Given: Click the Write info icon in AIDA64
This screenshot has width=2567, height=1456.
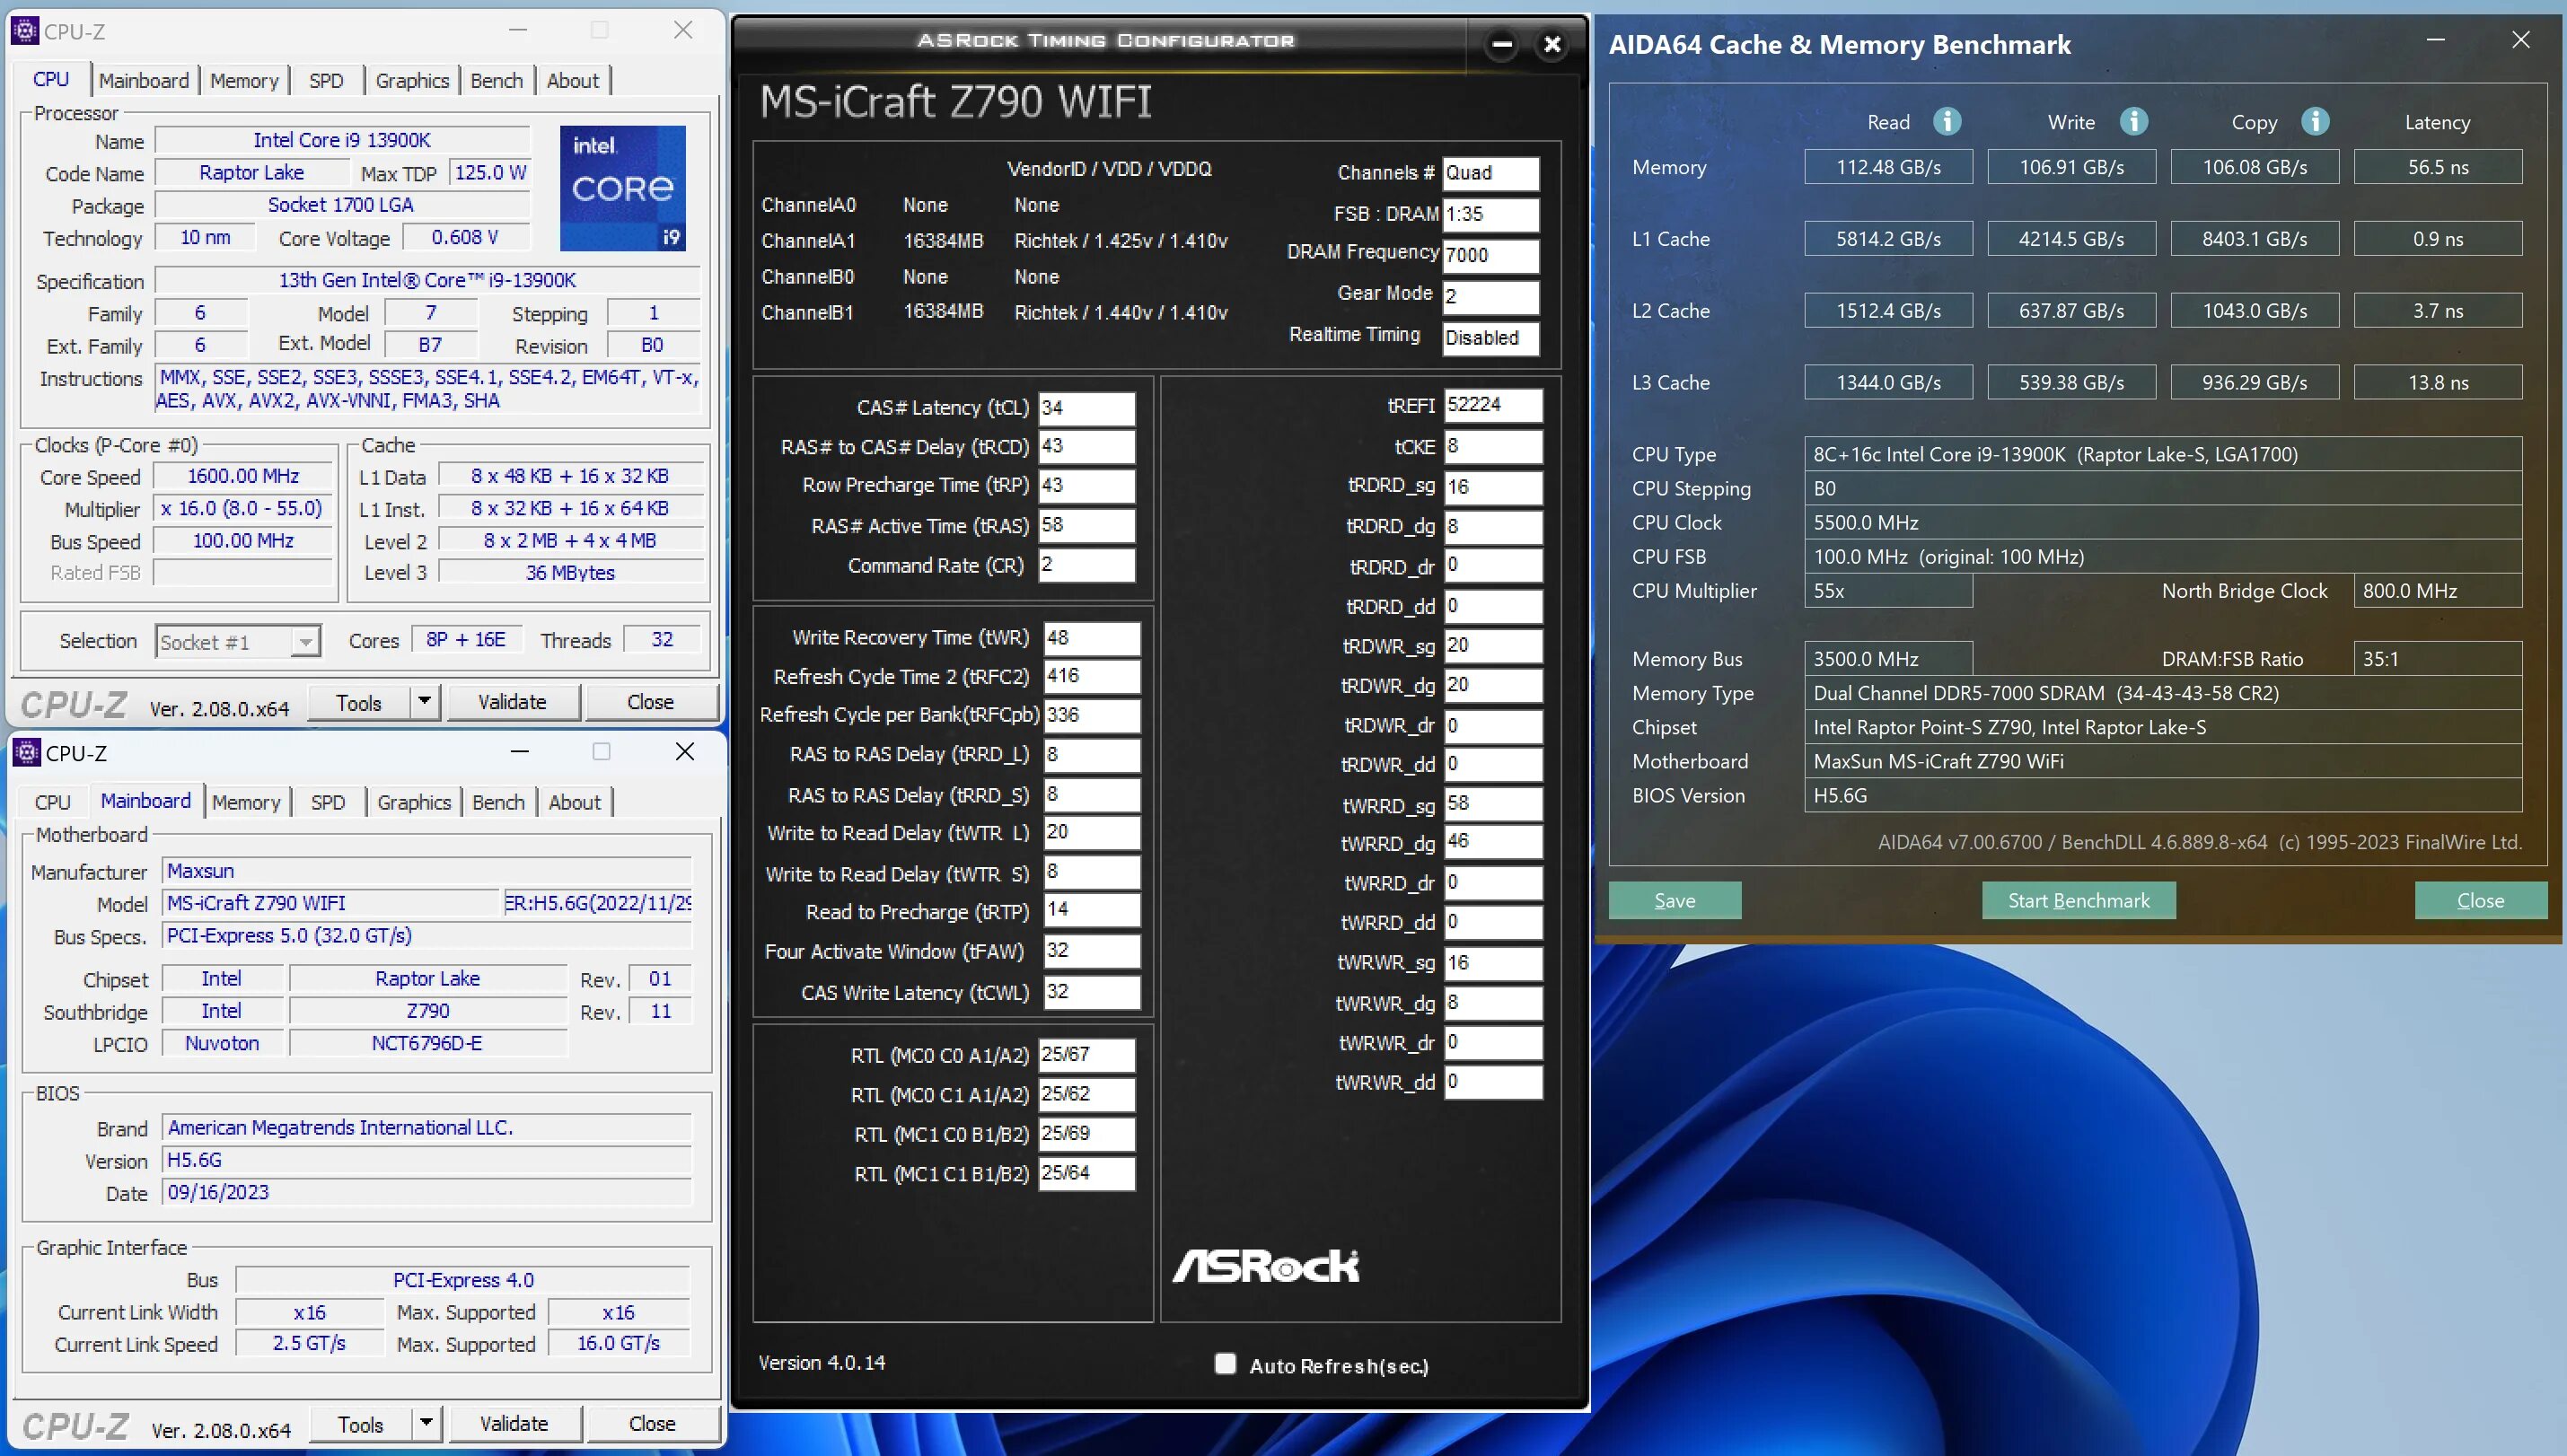Looking at the screenshot, I should click(2133, 121).
